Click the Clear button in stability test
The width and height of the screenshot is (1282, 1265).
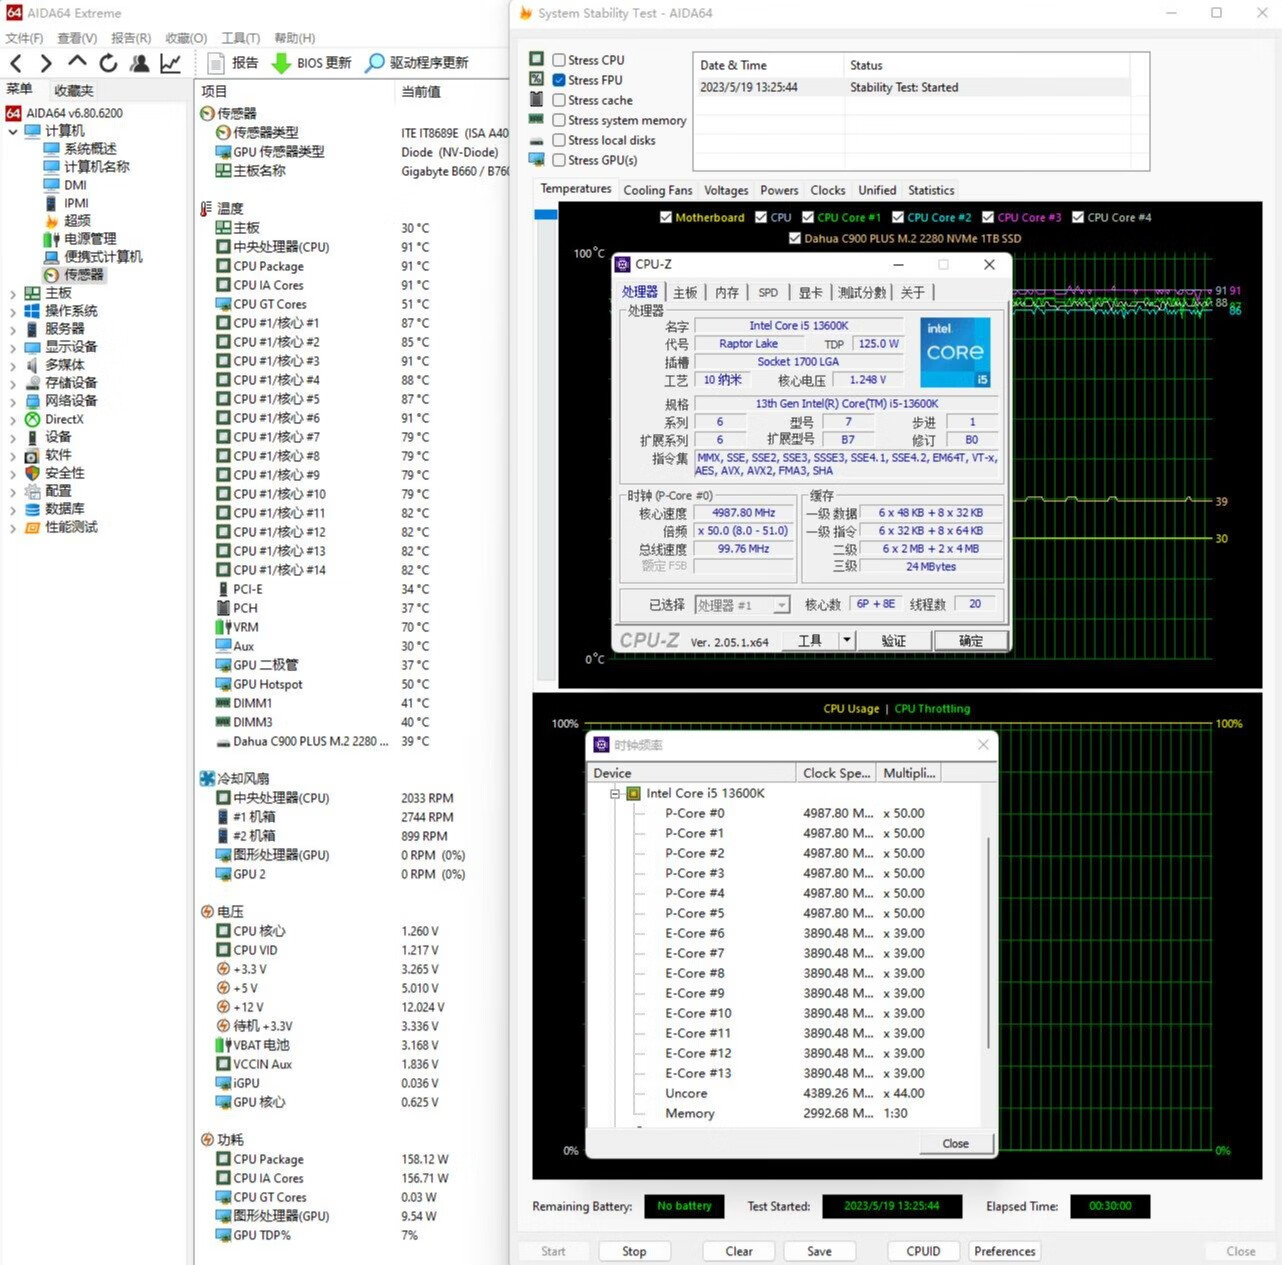pos(739,1251)
